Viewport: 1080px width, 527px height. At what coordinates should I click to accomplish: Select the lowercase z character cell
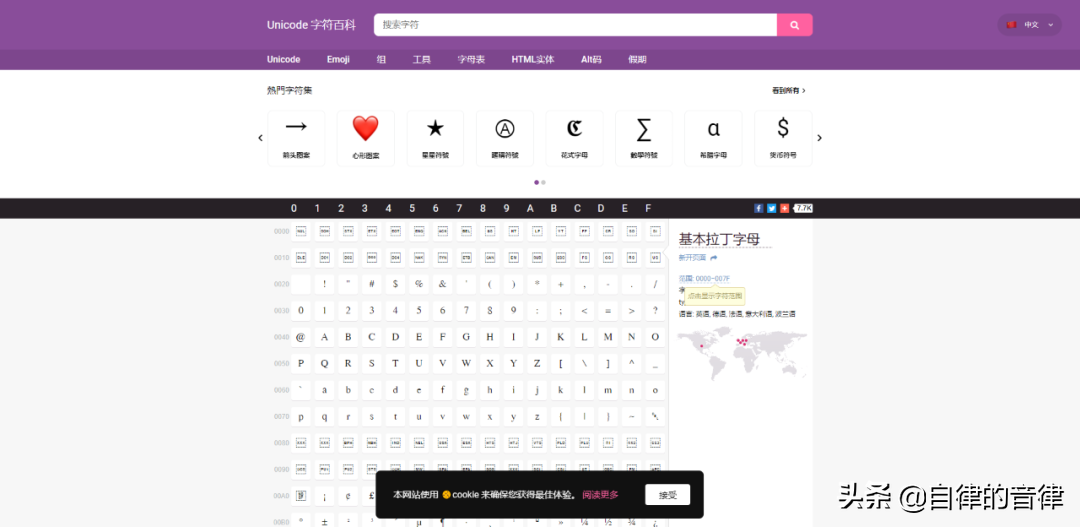click(537, 416)
